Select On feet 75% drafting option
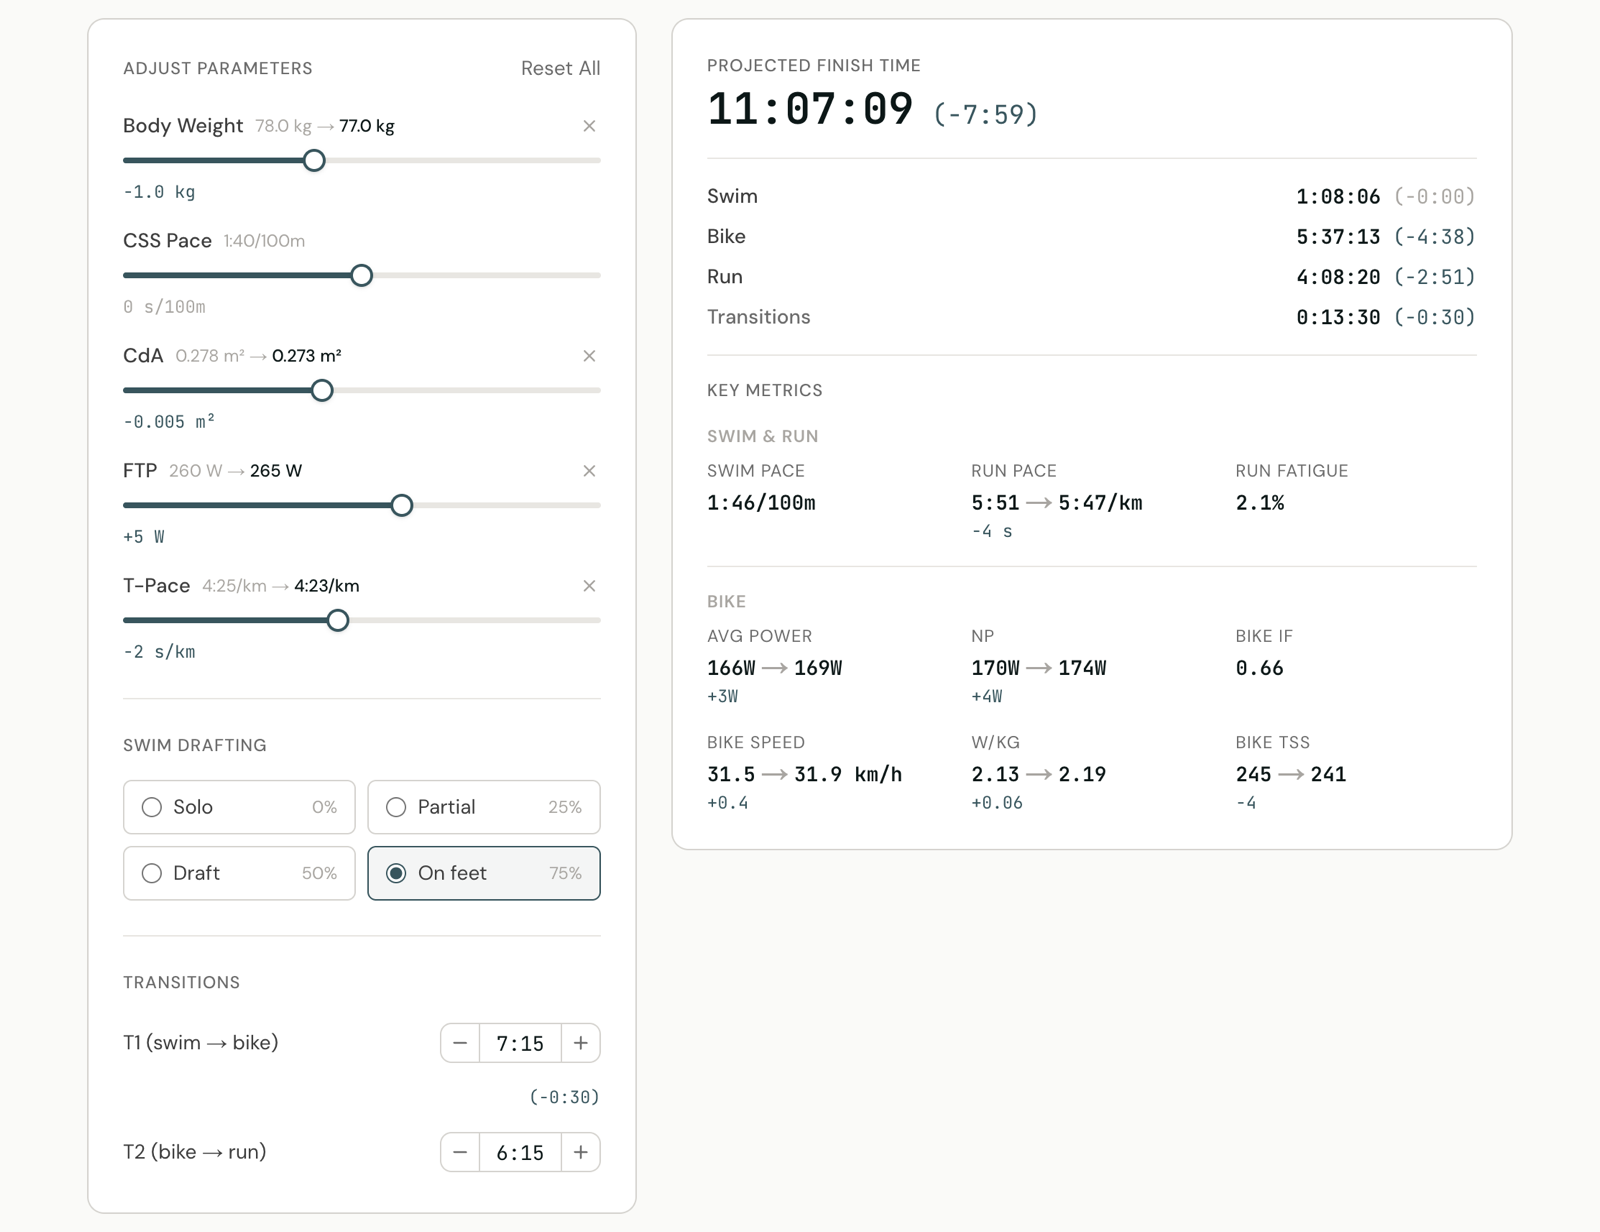 tap(484, 873)
